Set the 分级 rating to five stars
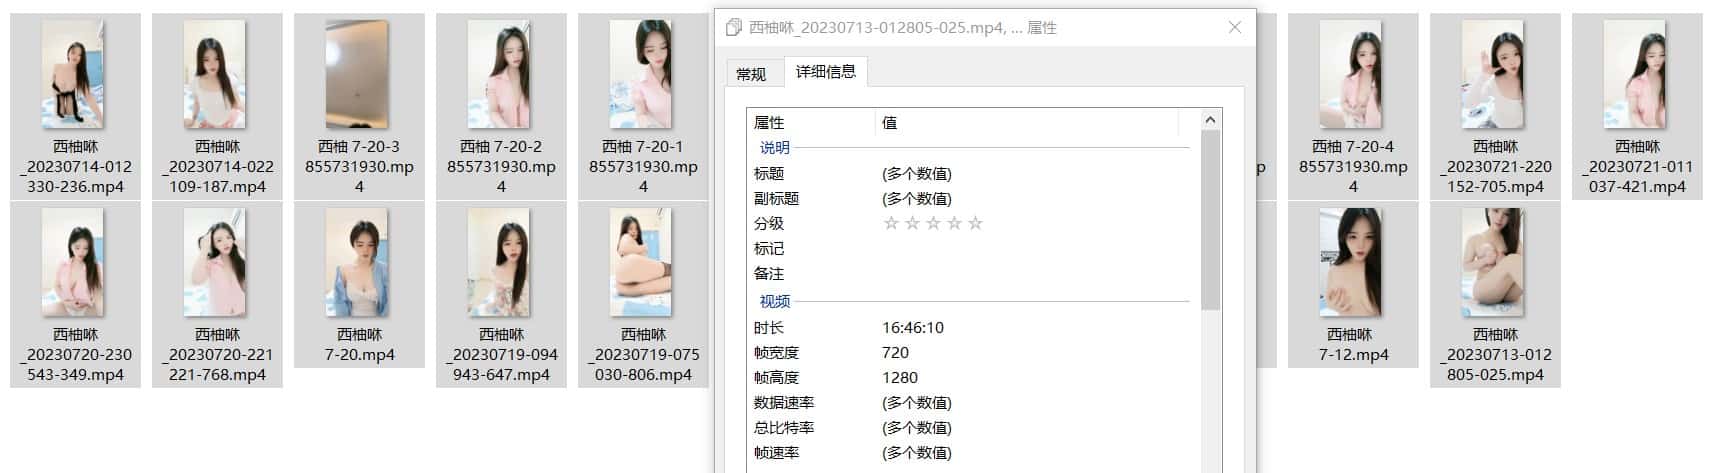Screen dimensions: 1723x473 pyautogui.click(x=975, y=223)
